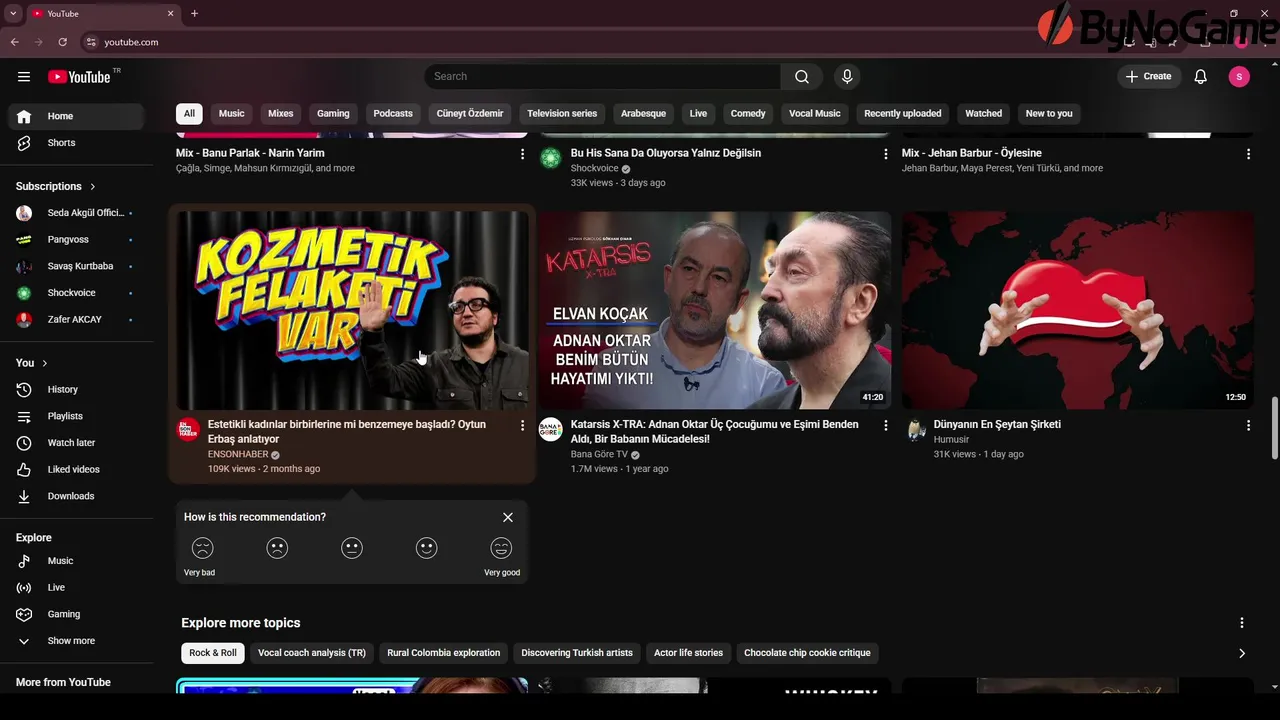Select Television series chip
1280x720 pixels.
(x=562, y=114)
